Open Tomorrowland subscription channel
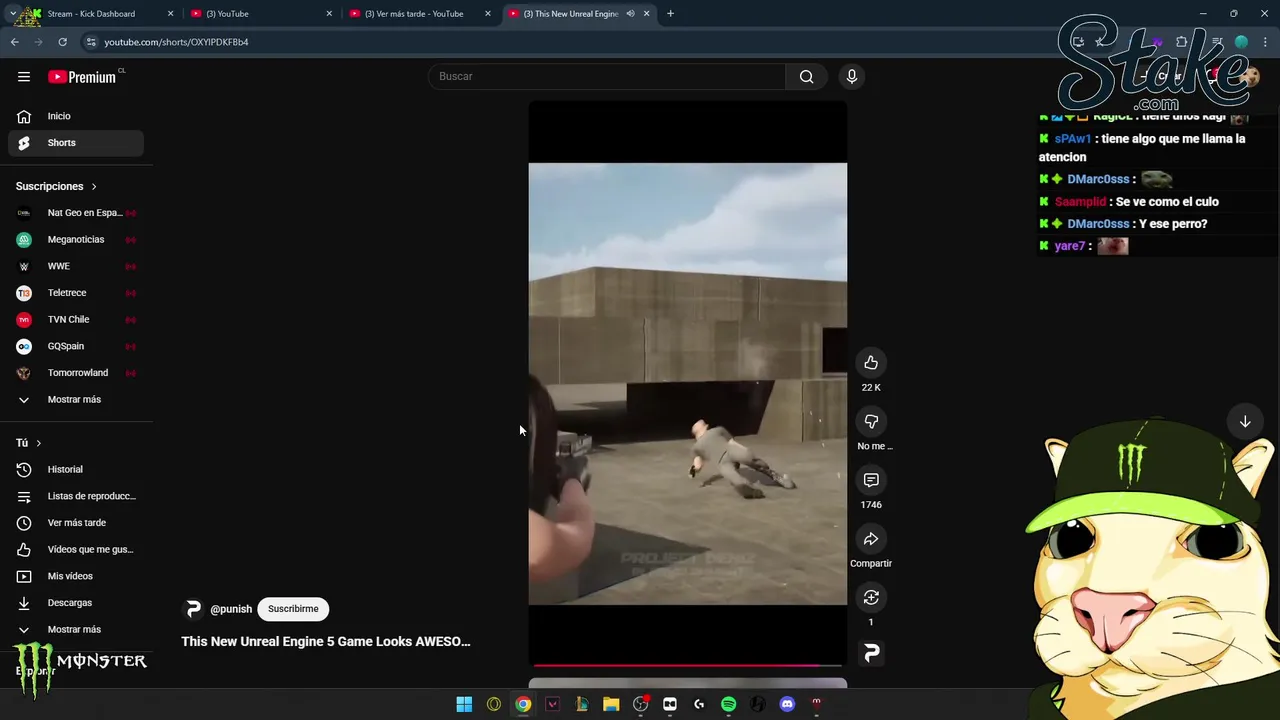1280x720 pixels. point(76,373)
